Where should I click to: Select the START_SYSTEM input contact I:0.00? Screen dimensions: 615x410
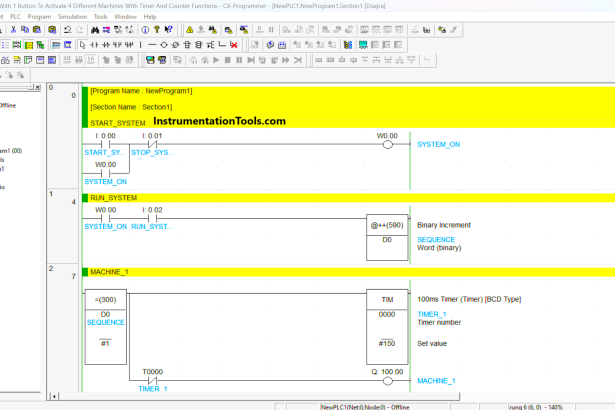(105, 144)
